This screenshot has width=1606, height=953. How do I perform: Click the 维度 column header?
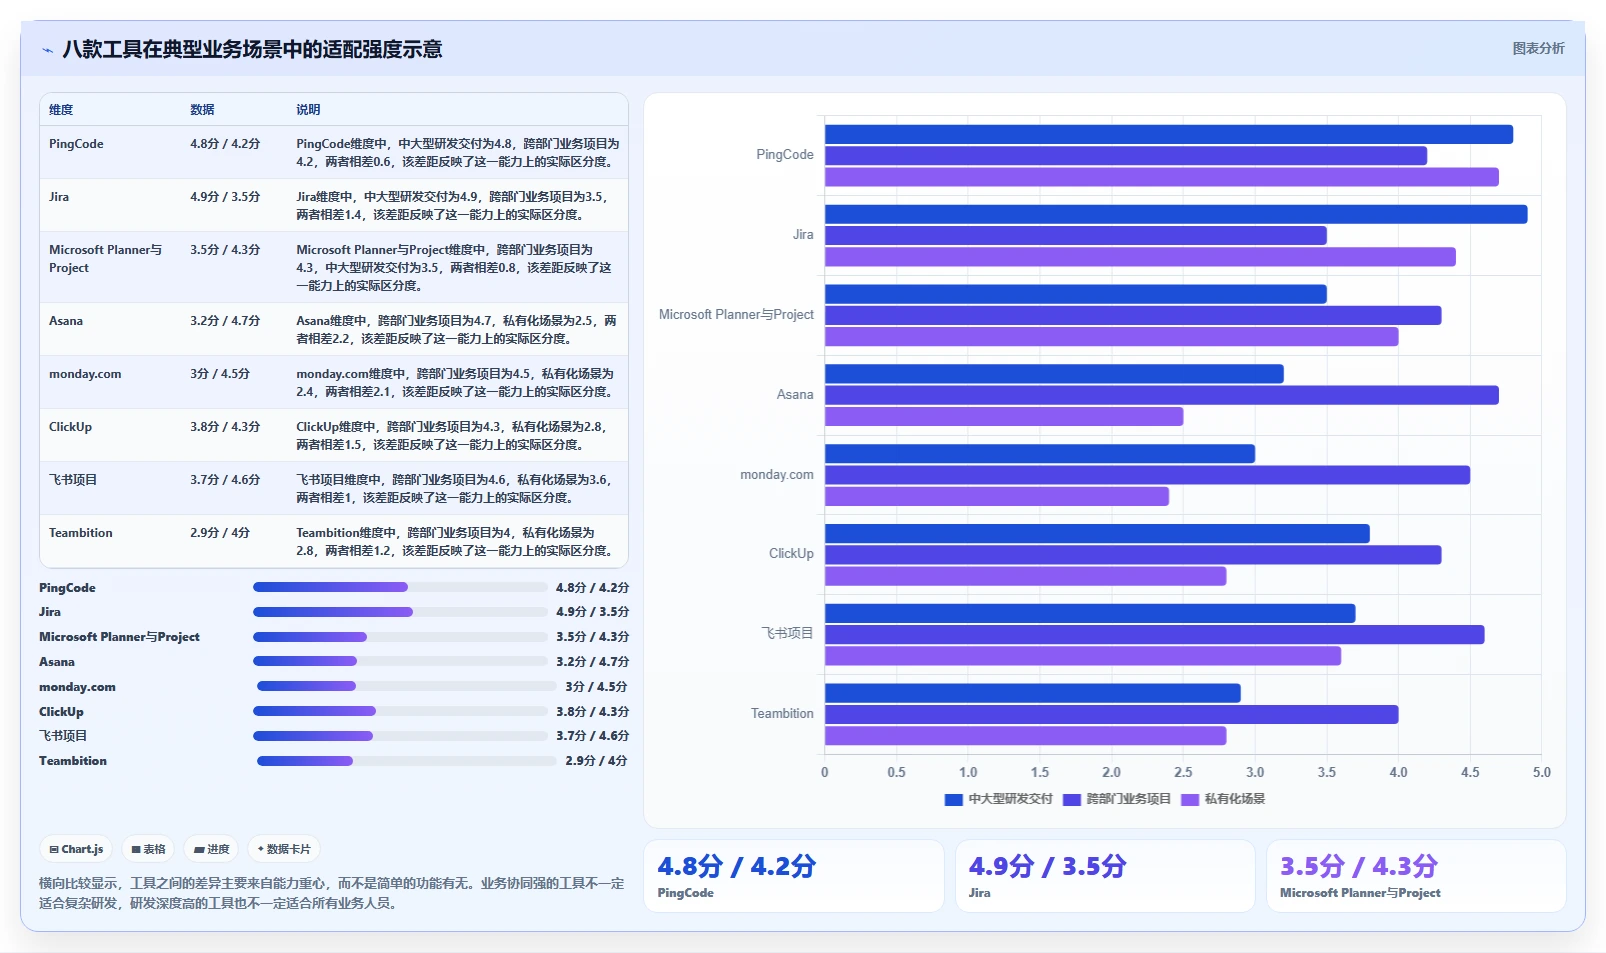[x=61, y=110]
